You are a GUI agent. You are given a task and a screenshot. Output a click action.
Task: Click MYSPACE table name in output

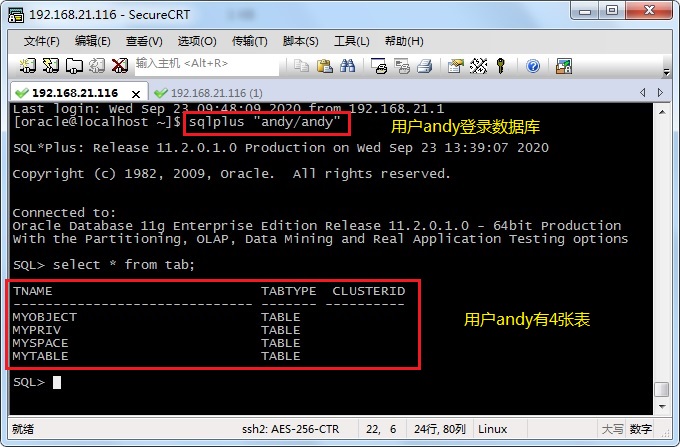pos(40,343)
